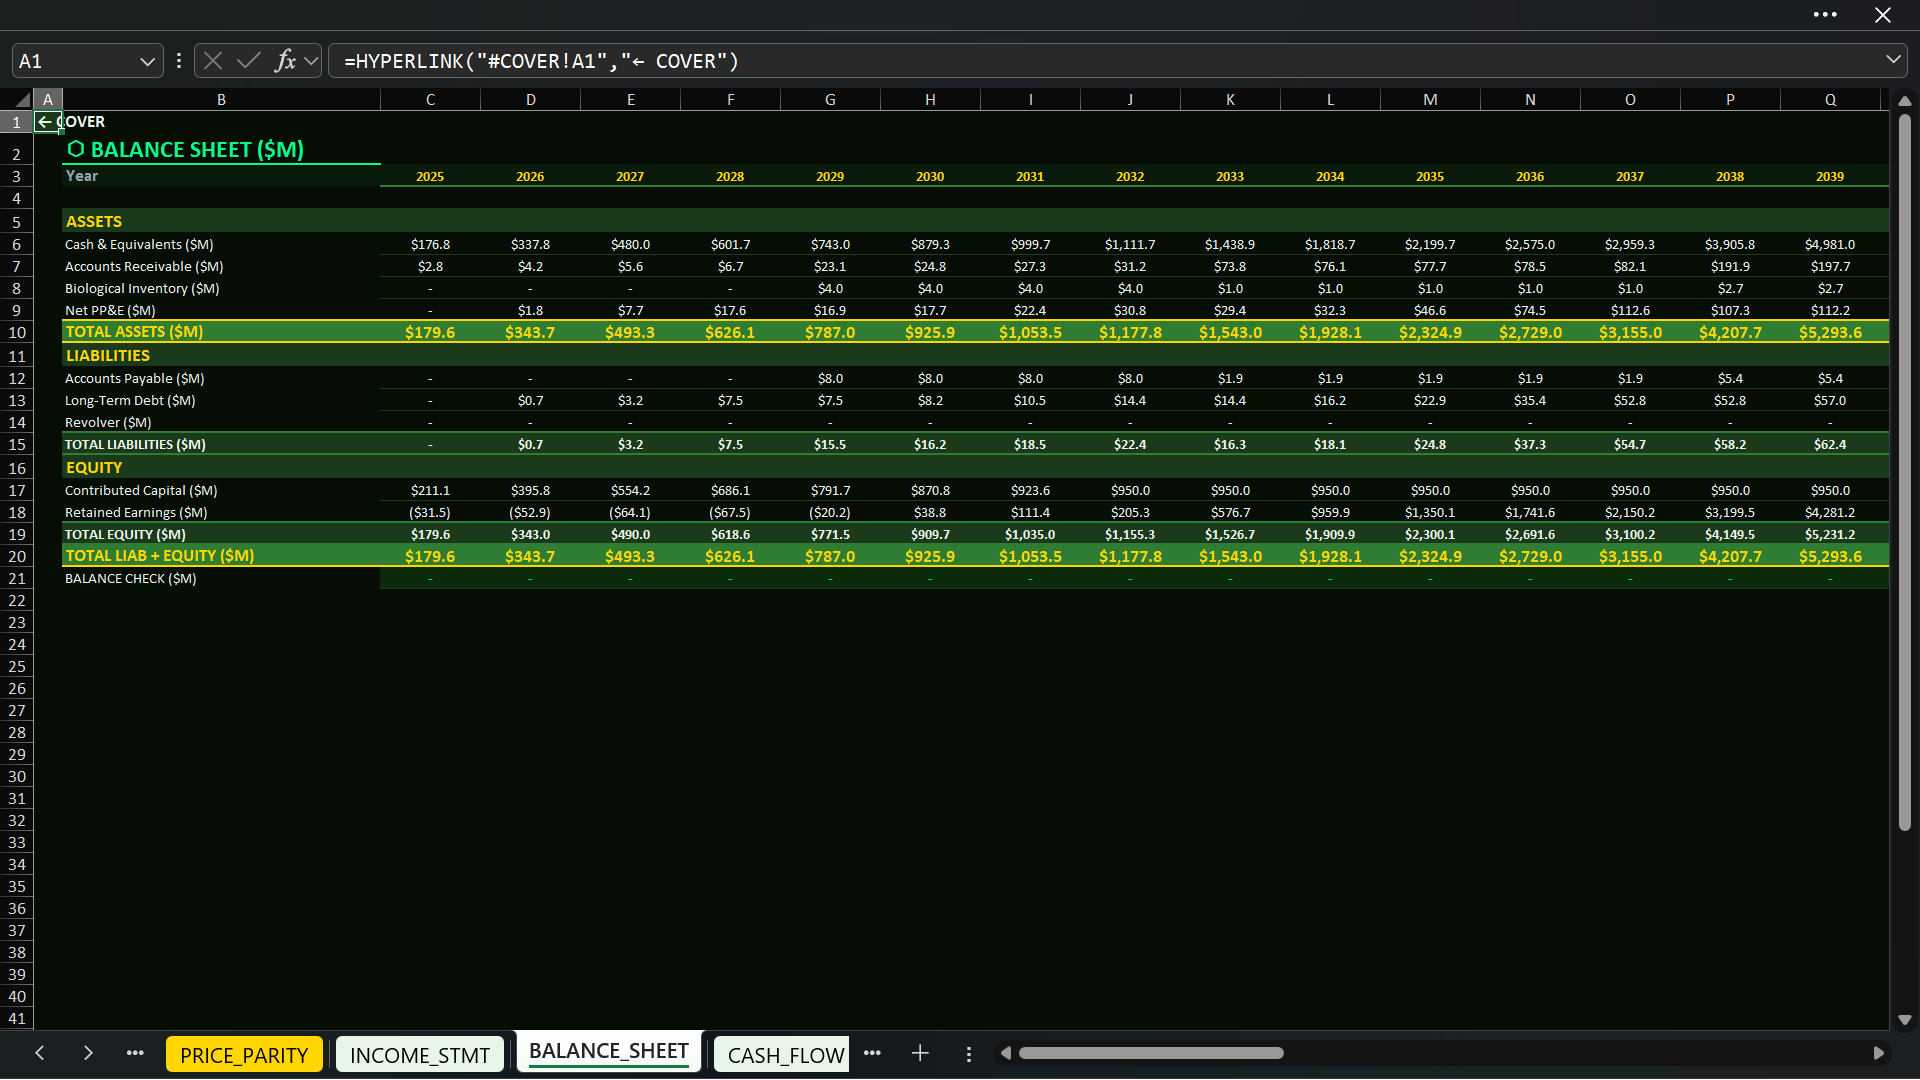Click the three-dot more options icon at top
Image resolution: width=1920 pixels, height=1080 pixels.
1825,15
